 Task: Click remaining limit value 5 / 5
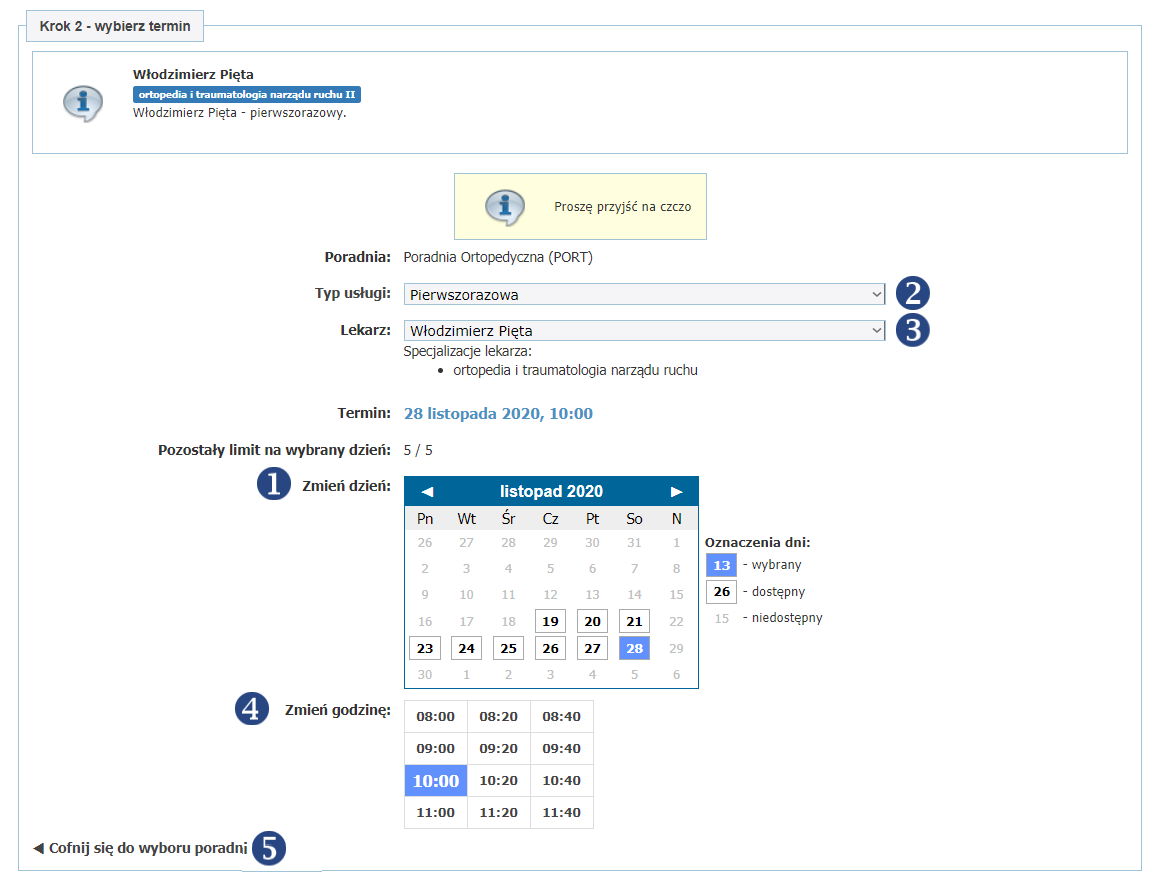coord(418,450)
